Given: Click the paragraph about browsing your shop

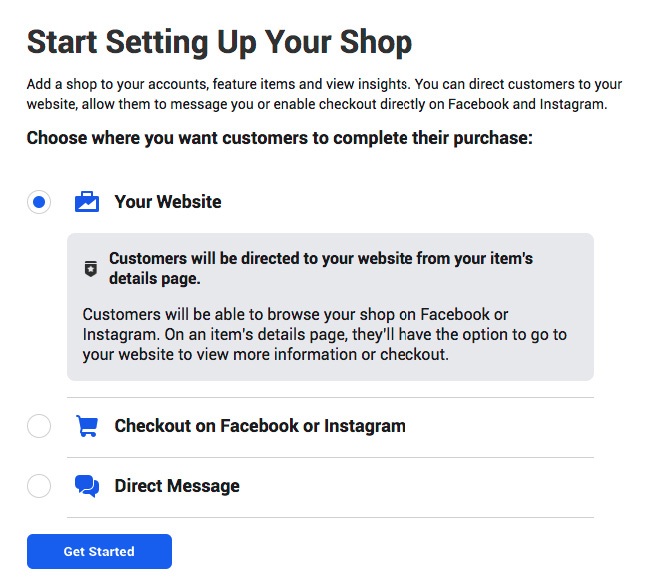Looking at the screenshot, I should point(325,334).
